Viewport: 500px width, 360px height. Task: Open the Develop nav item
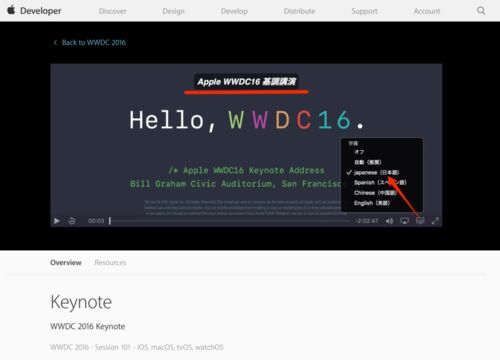pos(234,11)
